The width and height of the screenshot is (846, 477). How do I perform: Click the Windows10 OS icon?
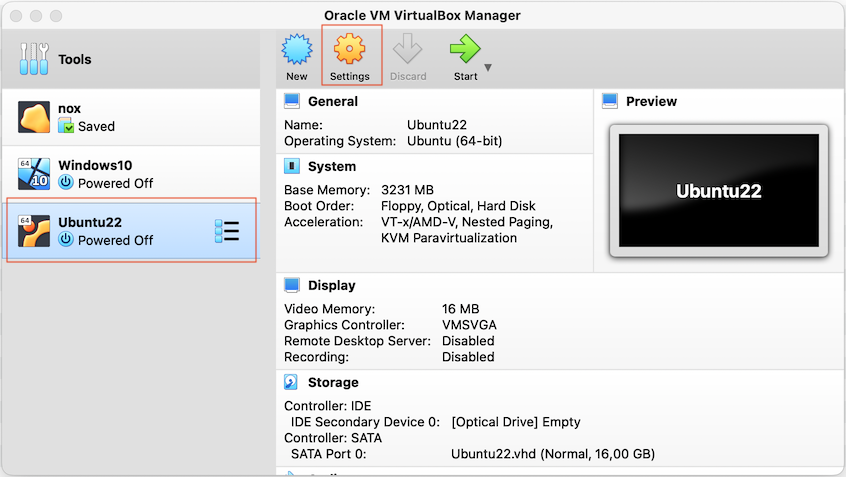pos(34,174)
